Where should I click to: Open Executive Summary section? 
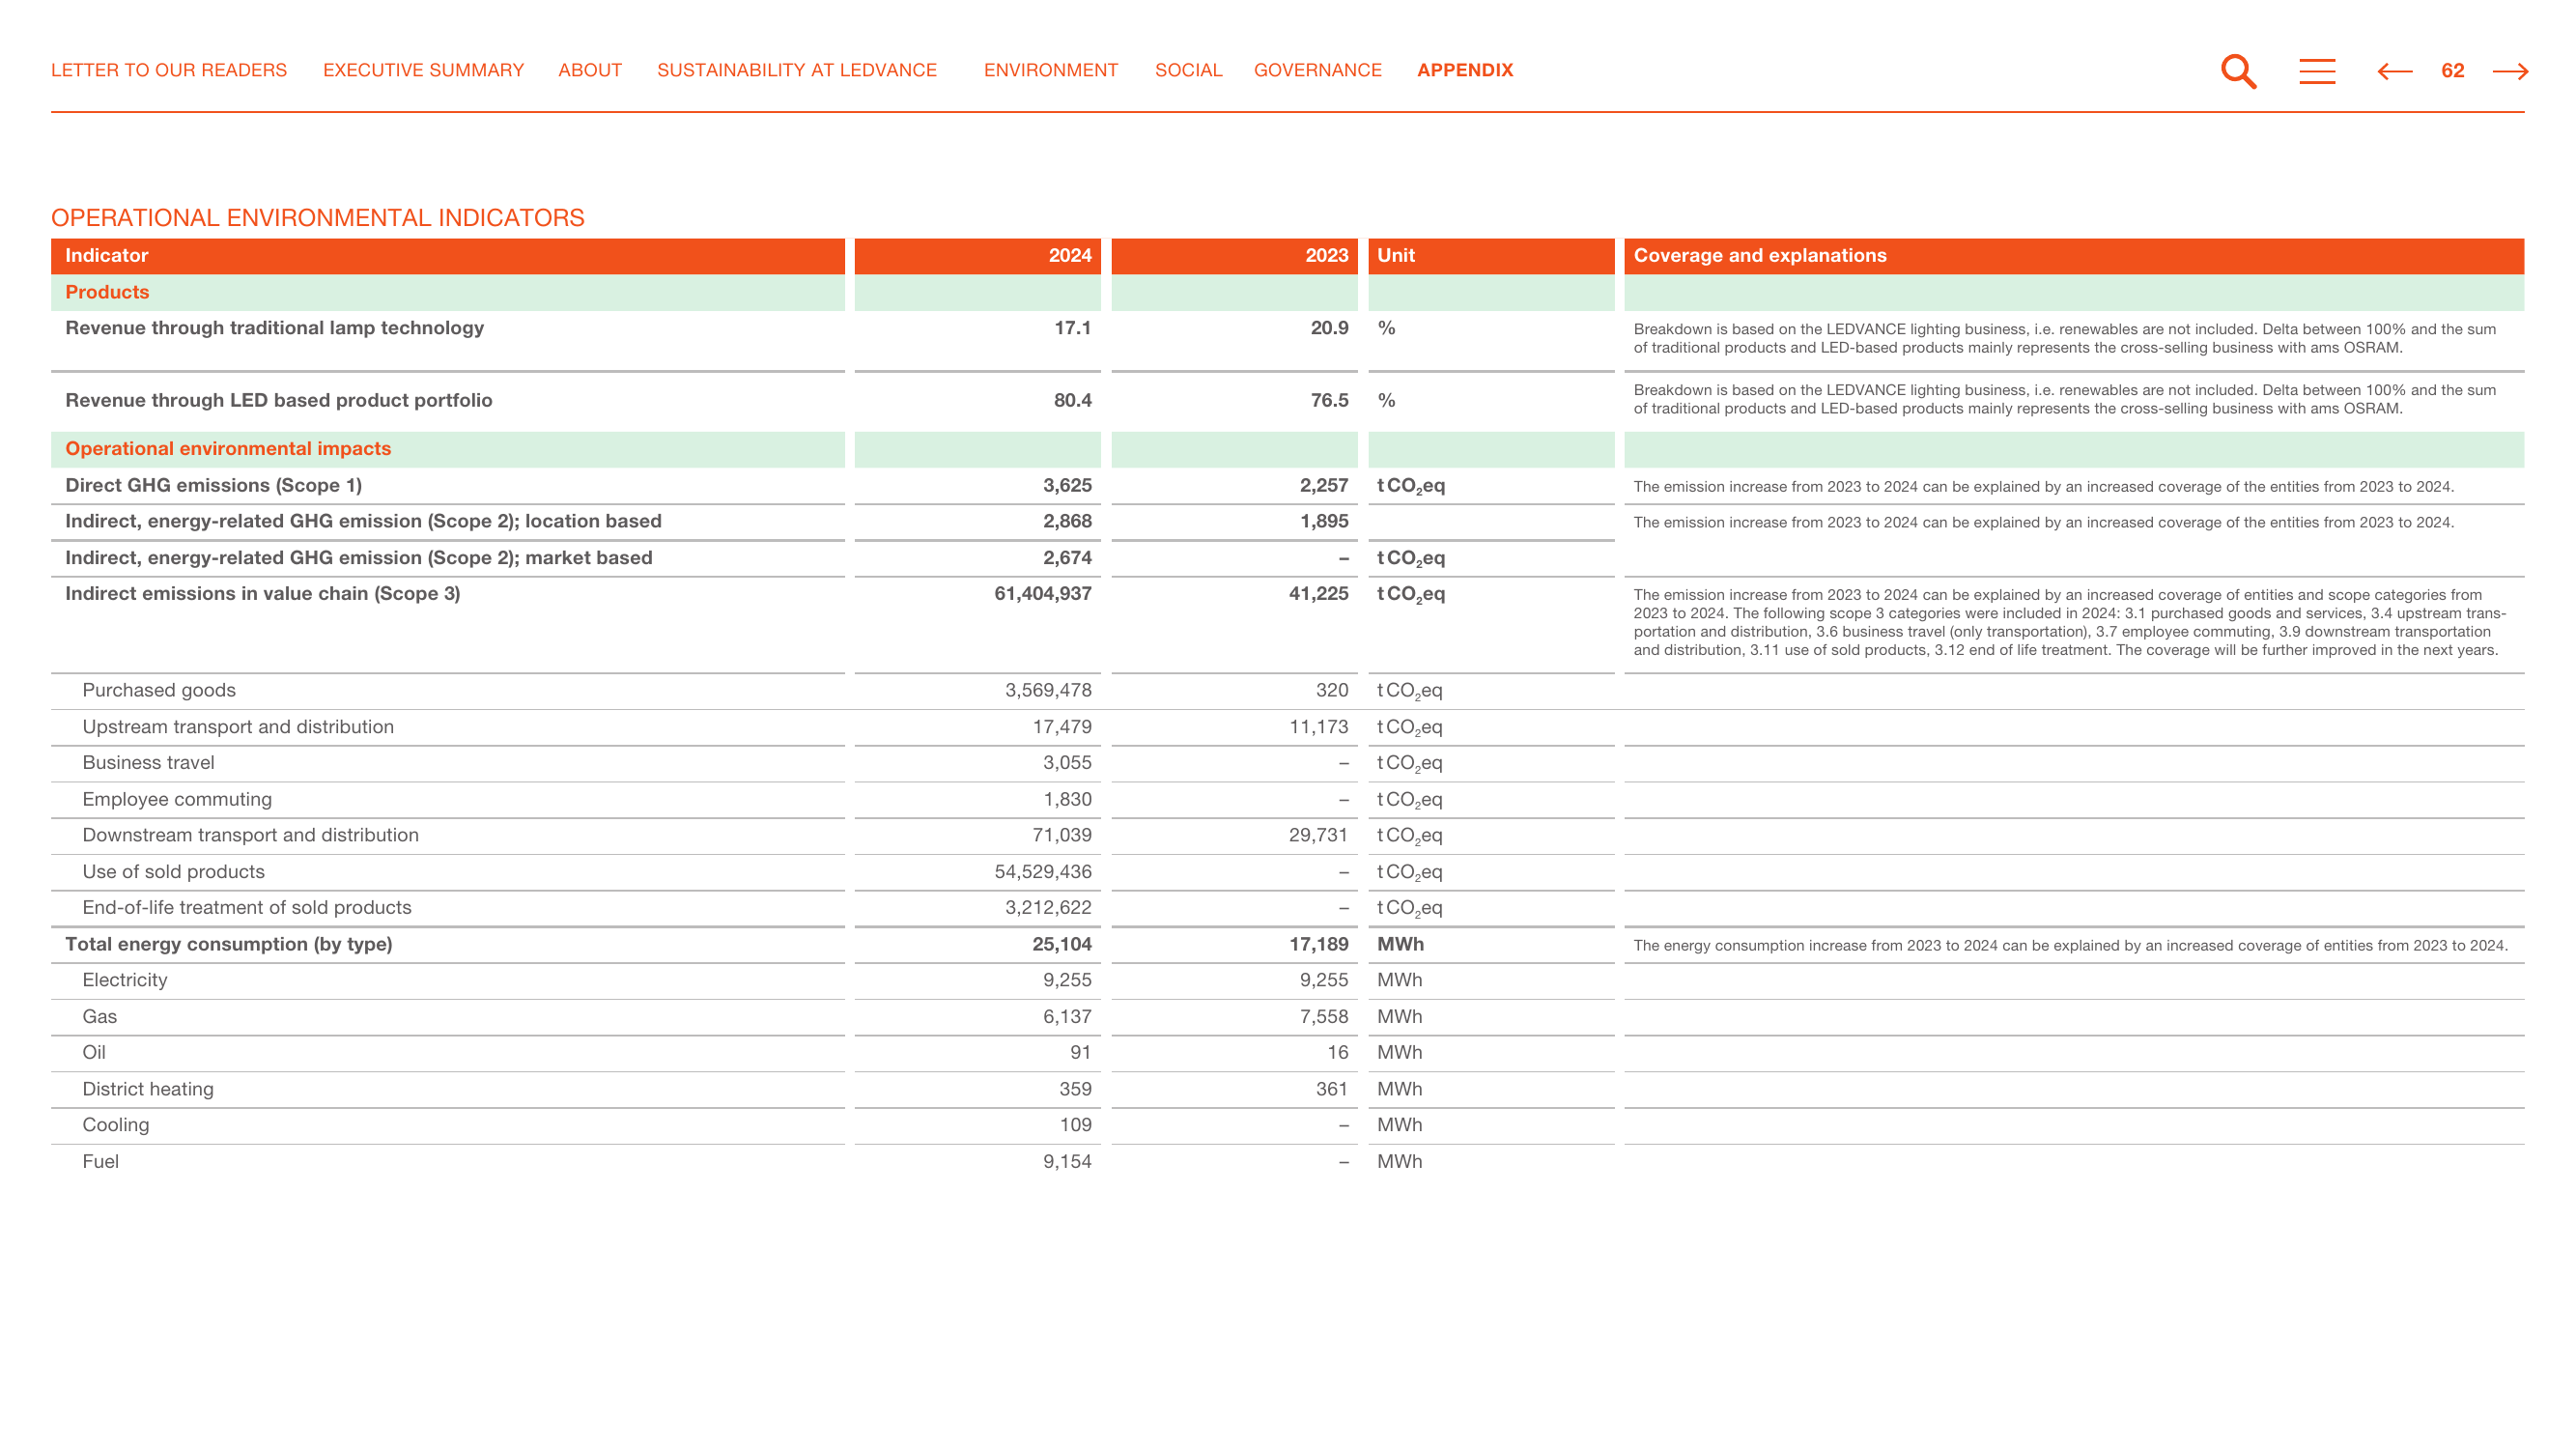[423, 70]
